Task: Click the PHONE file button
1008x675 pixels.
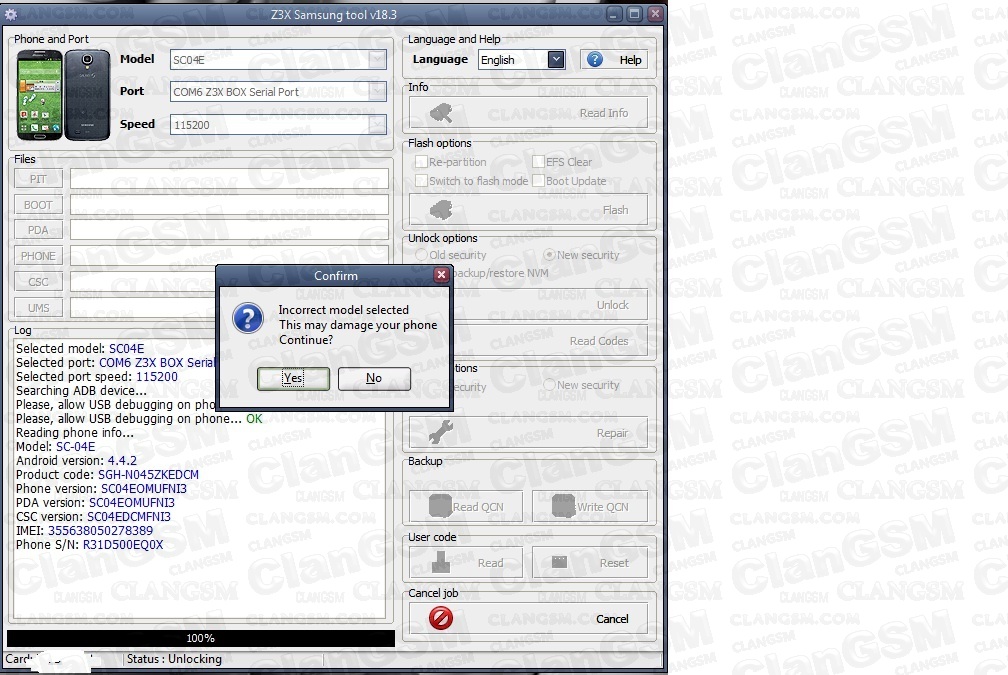Action: tap(39, 256)
